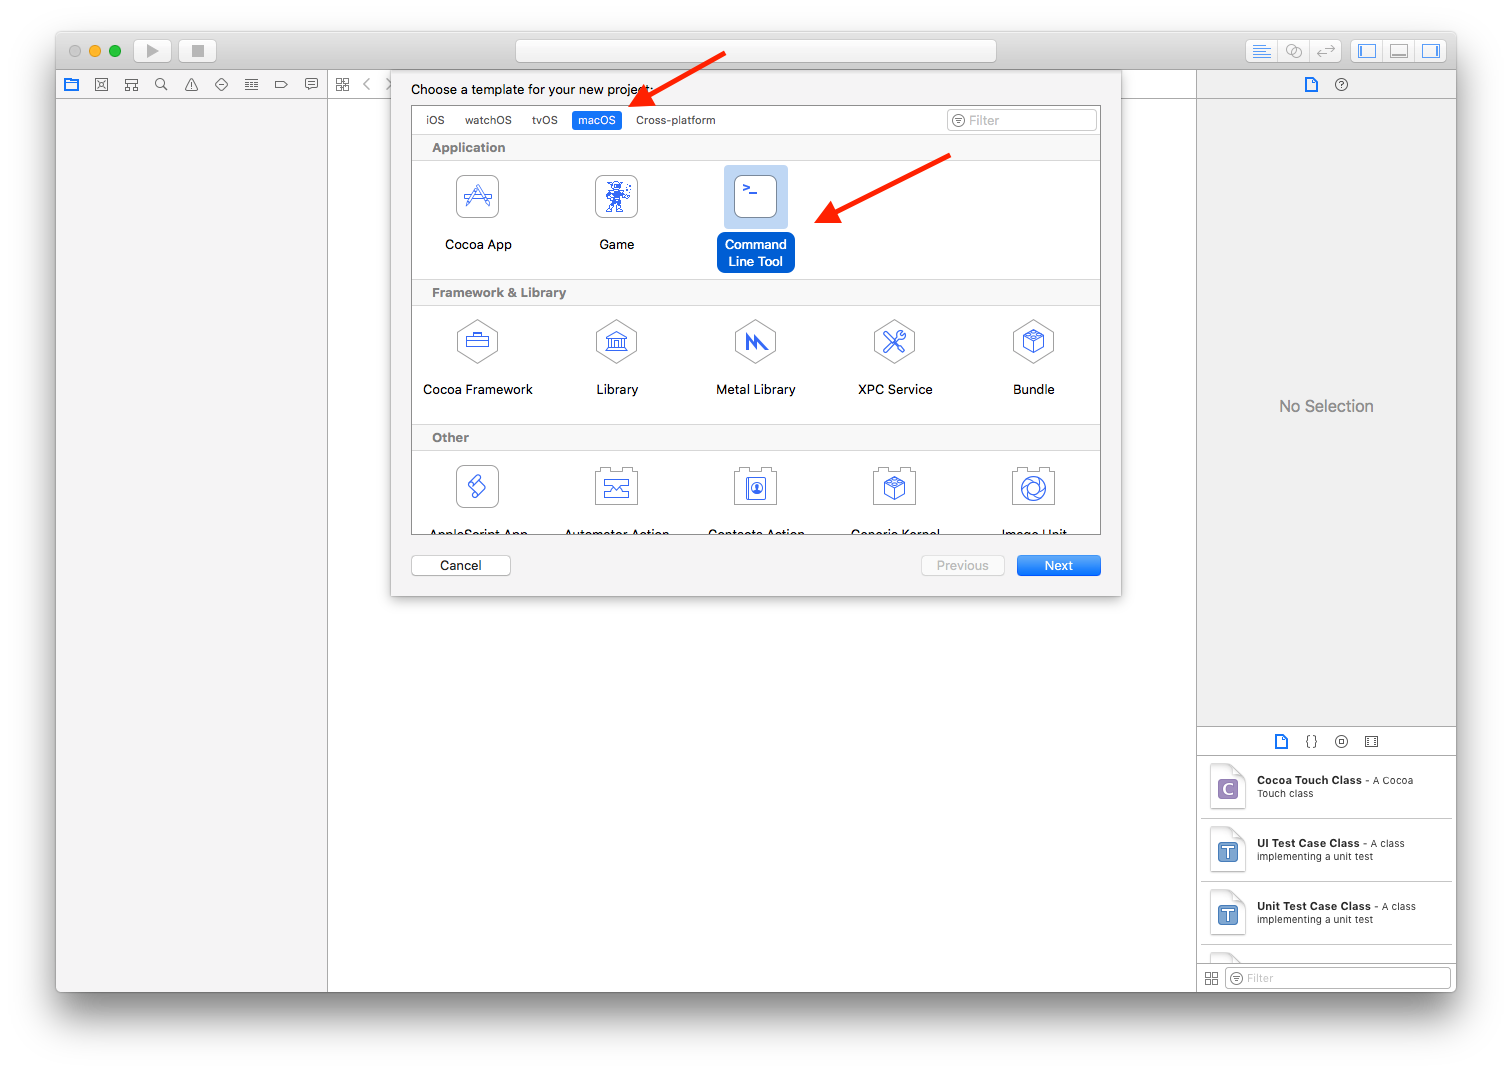Toggle the bottom debug area visibility
The image size is (1512, 1072).
pos(1398,50)
